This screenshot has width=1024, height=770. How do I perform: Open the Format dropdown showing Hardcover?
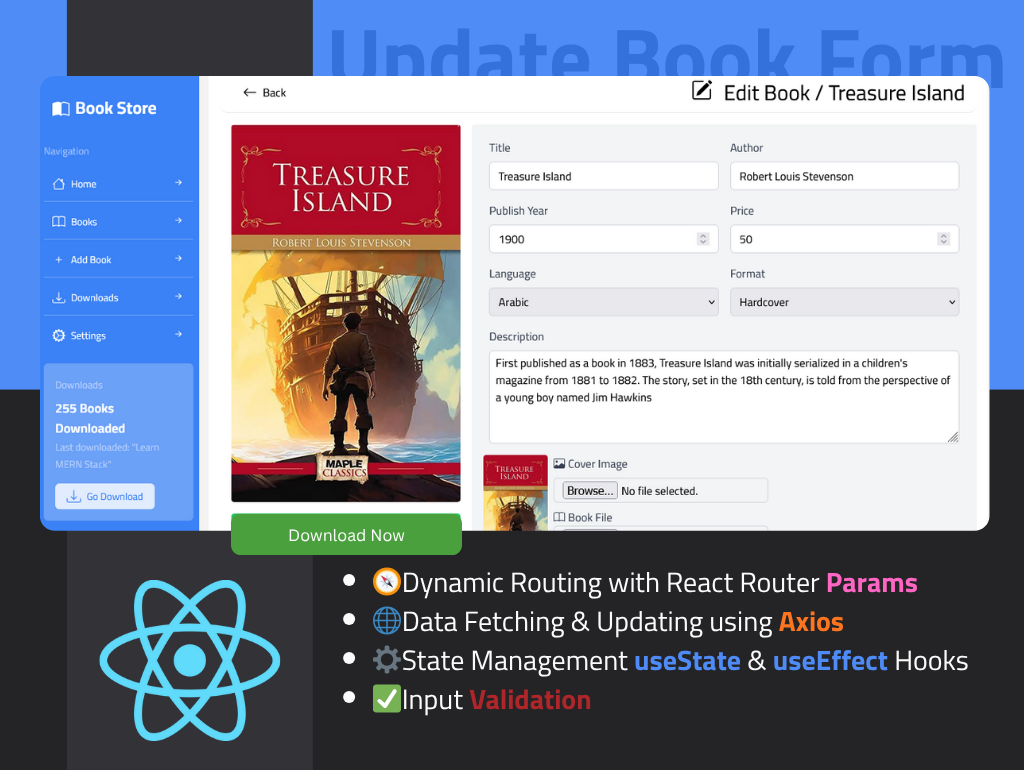coord(844,302)
